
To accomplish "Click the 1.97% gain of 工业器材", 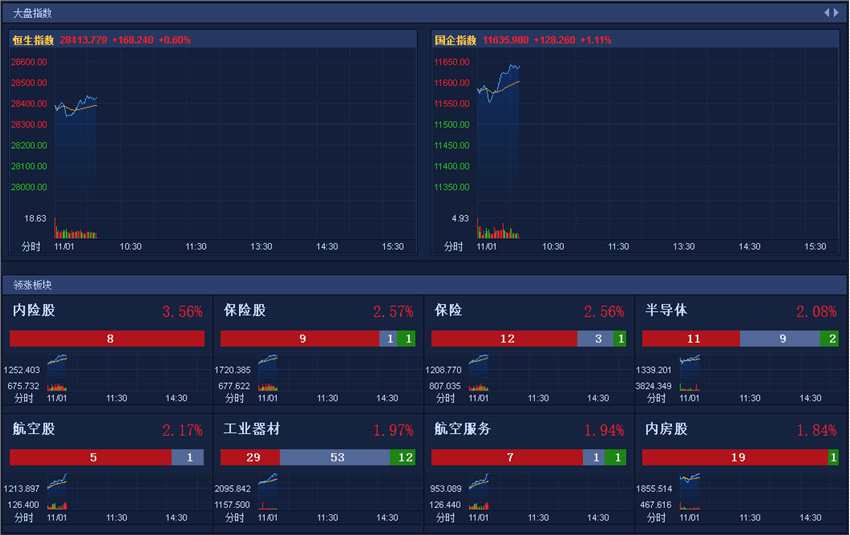I will [x=393, y=430].
